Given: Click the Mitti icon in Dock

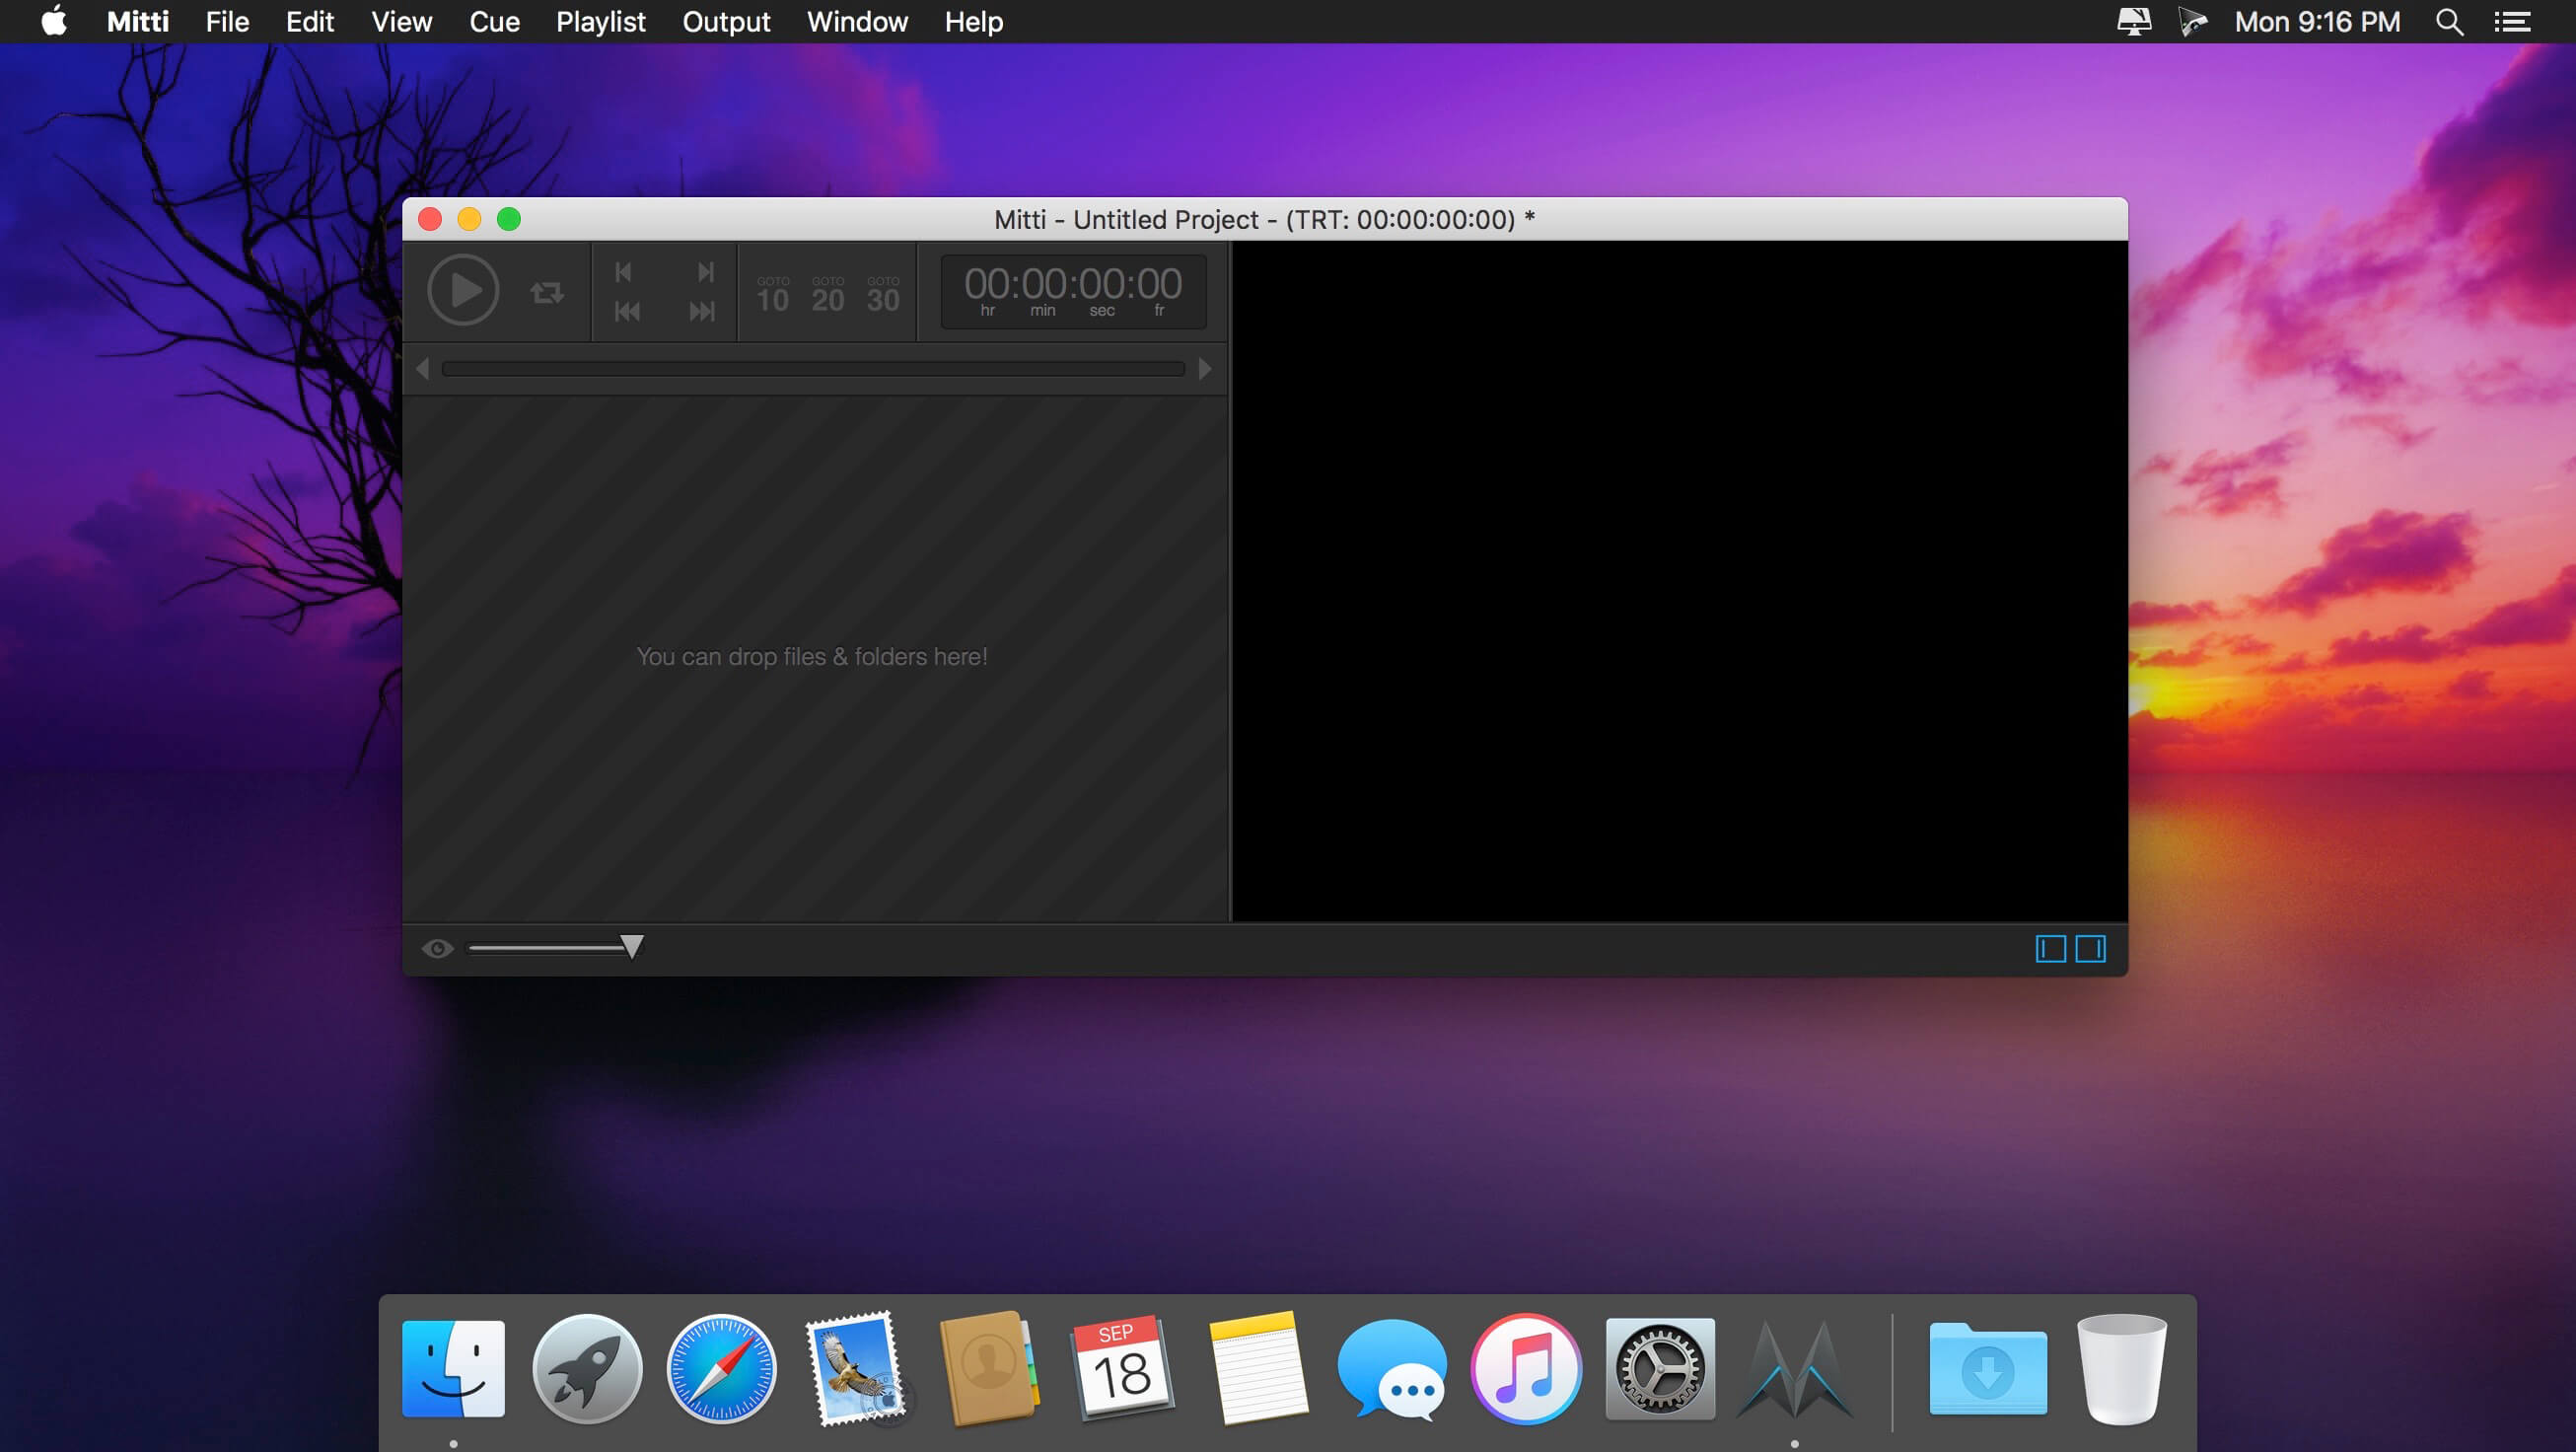Looking at the screenshot, I should (1794, 1370).
